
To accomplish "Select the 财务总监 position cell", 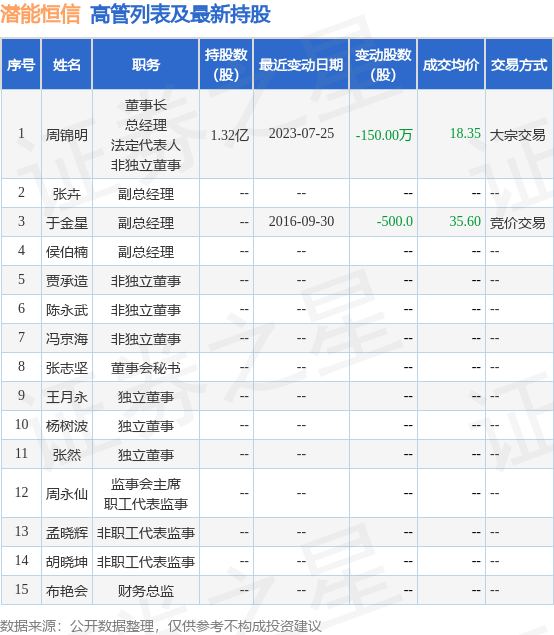I will tap(146, 591).
